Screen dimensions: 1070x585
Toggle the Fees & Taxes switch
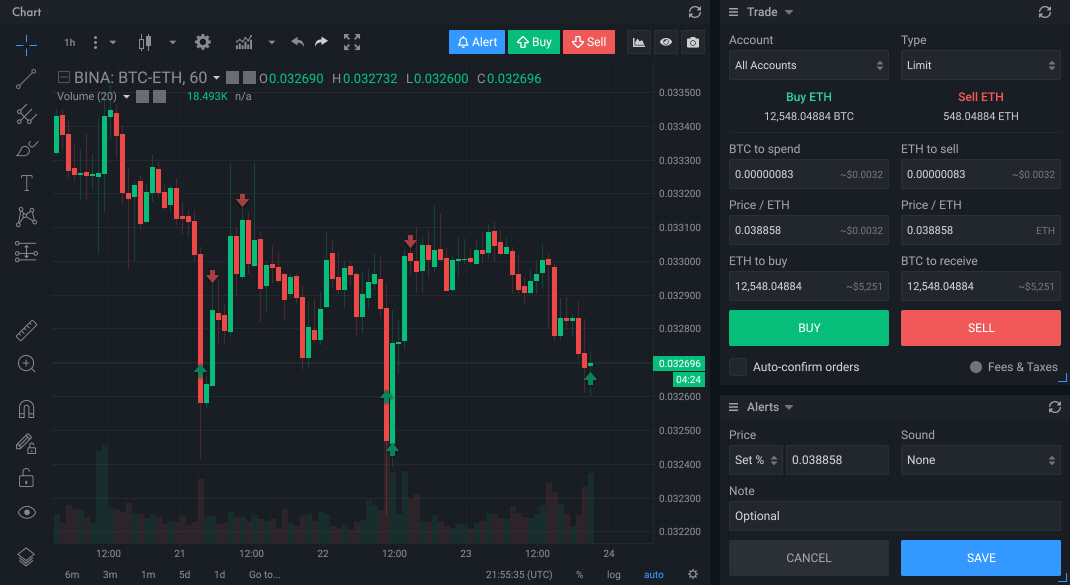coord(974,366)
